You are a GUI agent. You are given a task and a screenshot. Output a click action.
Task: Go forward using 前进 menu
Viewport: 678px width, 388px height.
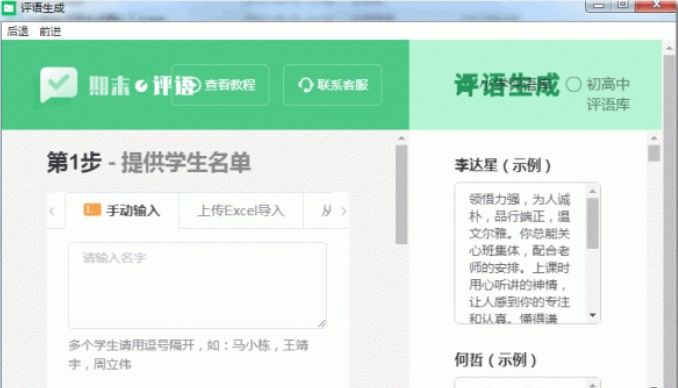(50, 31)
